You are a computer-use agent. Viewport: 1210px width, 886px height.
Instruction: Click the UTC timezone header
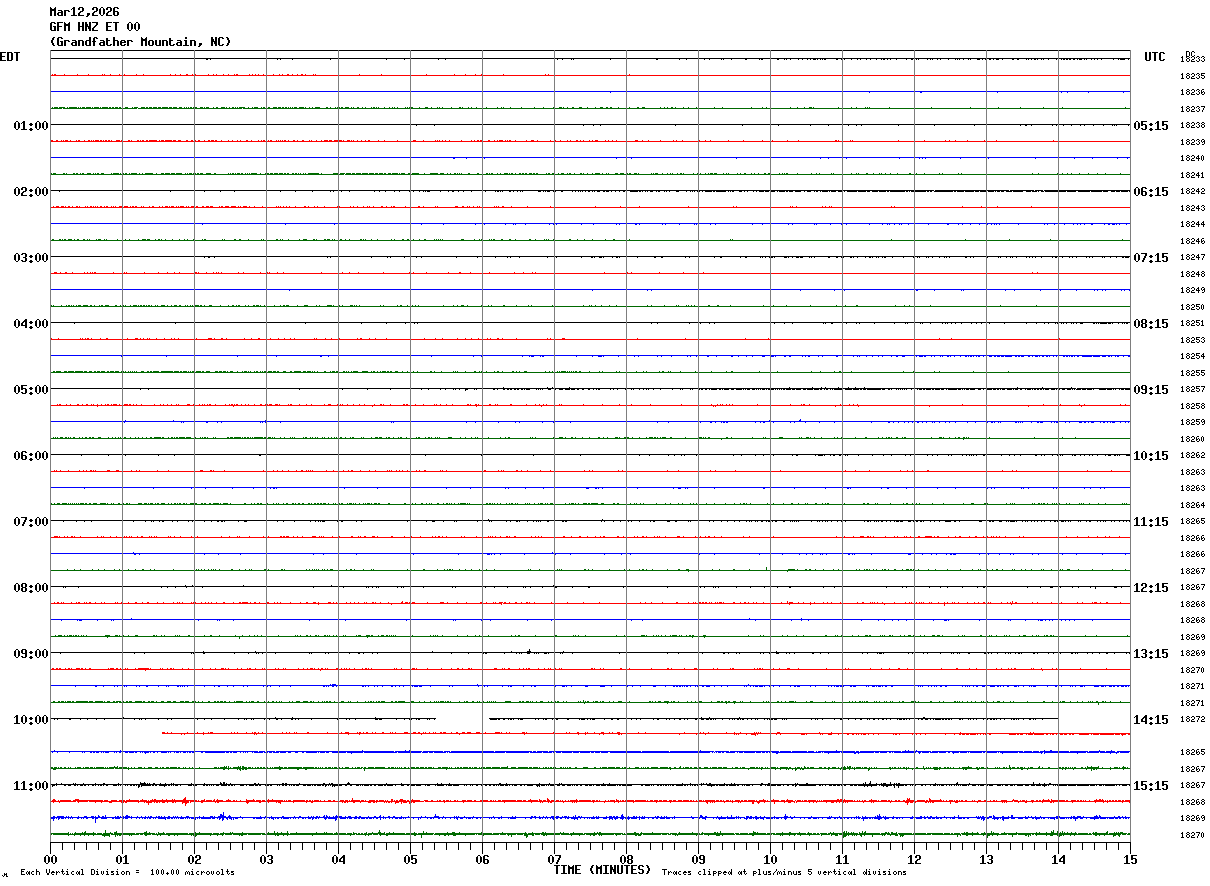(1155, 57)
